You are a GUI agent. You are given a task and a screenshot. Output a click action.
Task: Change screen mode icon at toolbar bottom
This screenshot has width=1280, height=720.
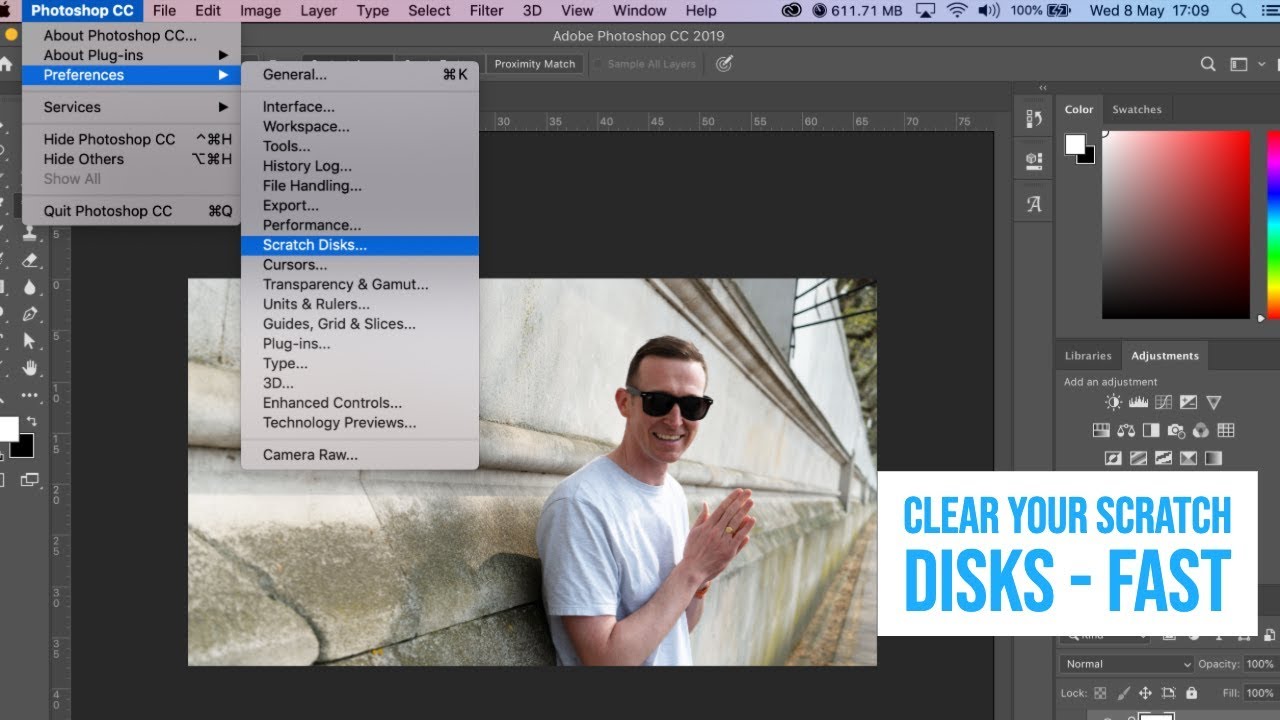coord(29,480)
